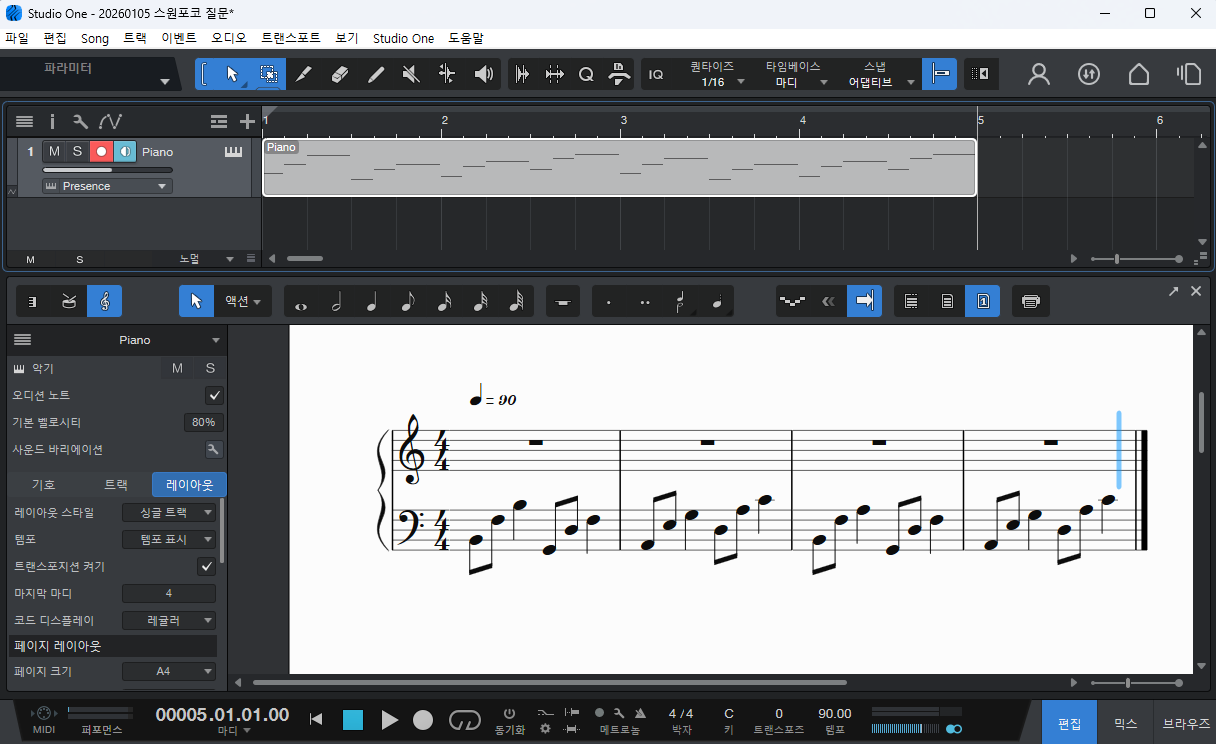Screen dimensions: 1216x744
Task: Open the Score view with treble clef icon
Action: (x=104, y=300)
